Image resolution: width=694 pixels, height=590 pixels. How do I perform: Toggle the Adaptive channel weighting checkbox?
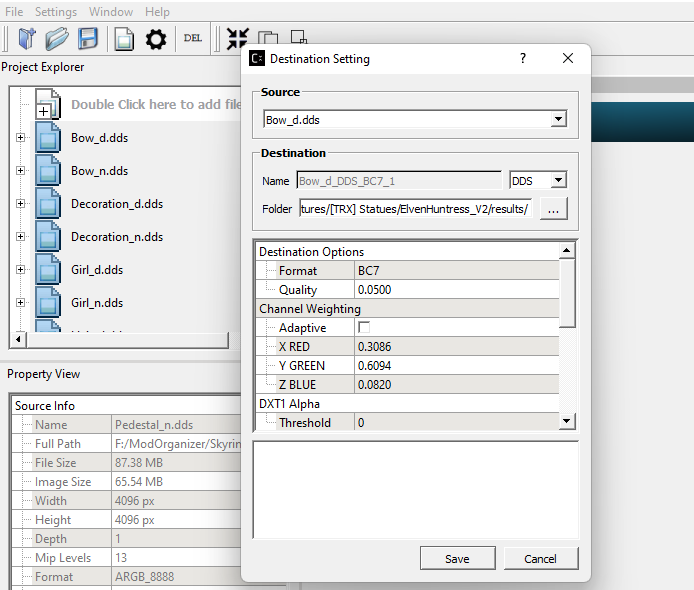coord(364,328)
